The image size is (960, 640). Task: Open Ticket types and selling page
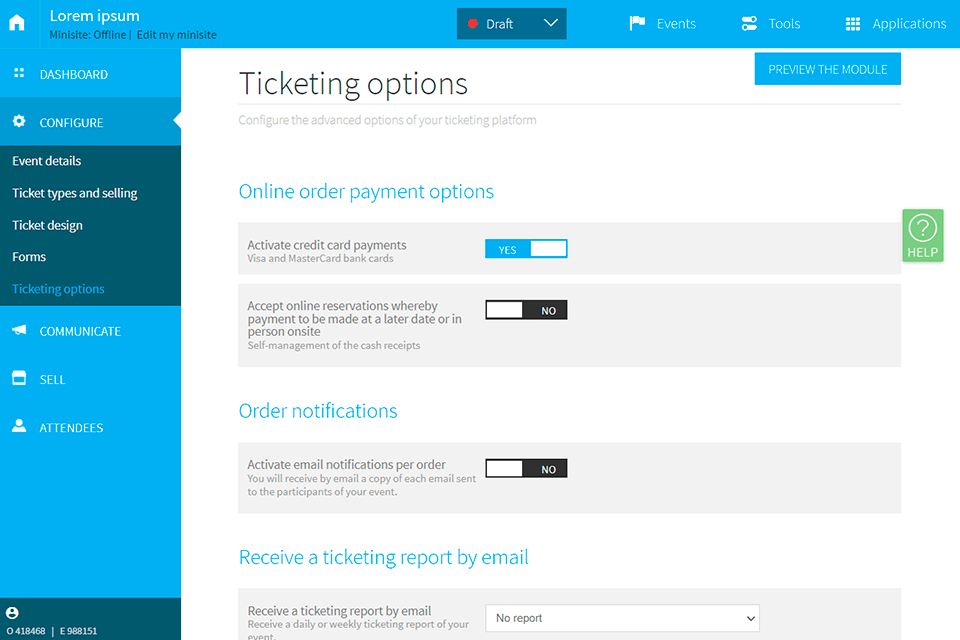[75, 193]
